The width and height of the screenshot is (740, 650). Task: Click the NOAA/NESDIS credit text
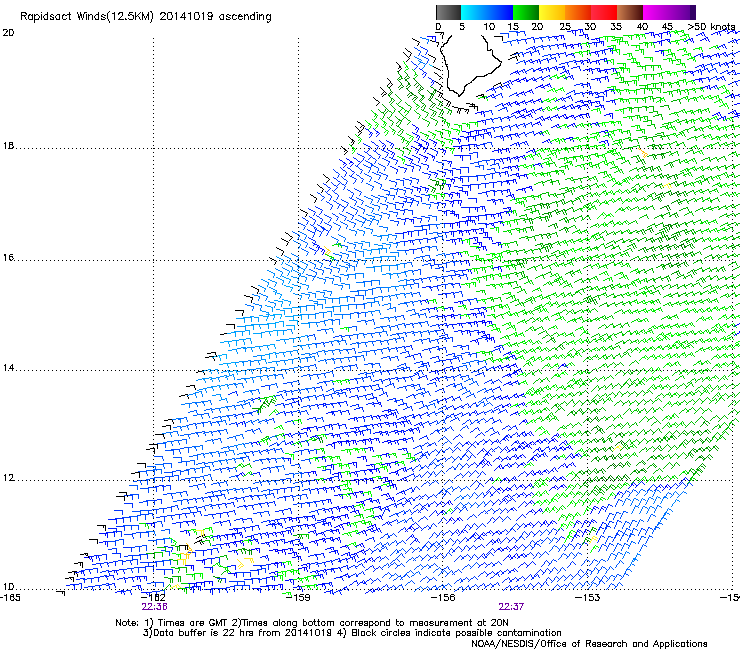tap(589, 644)
